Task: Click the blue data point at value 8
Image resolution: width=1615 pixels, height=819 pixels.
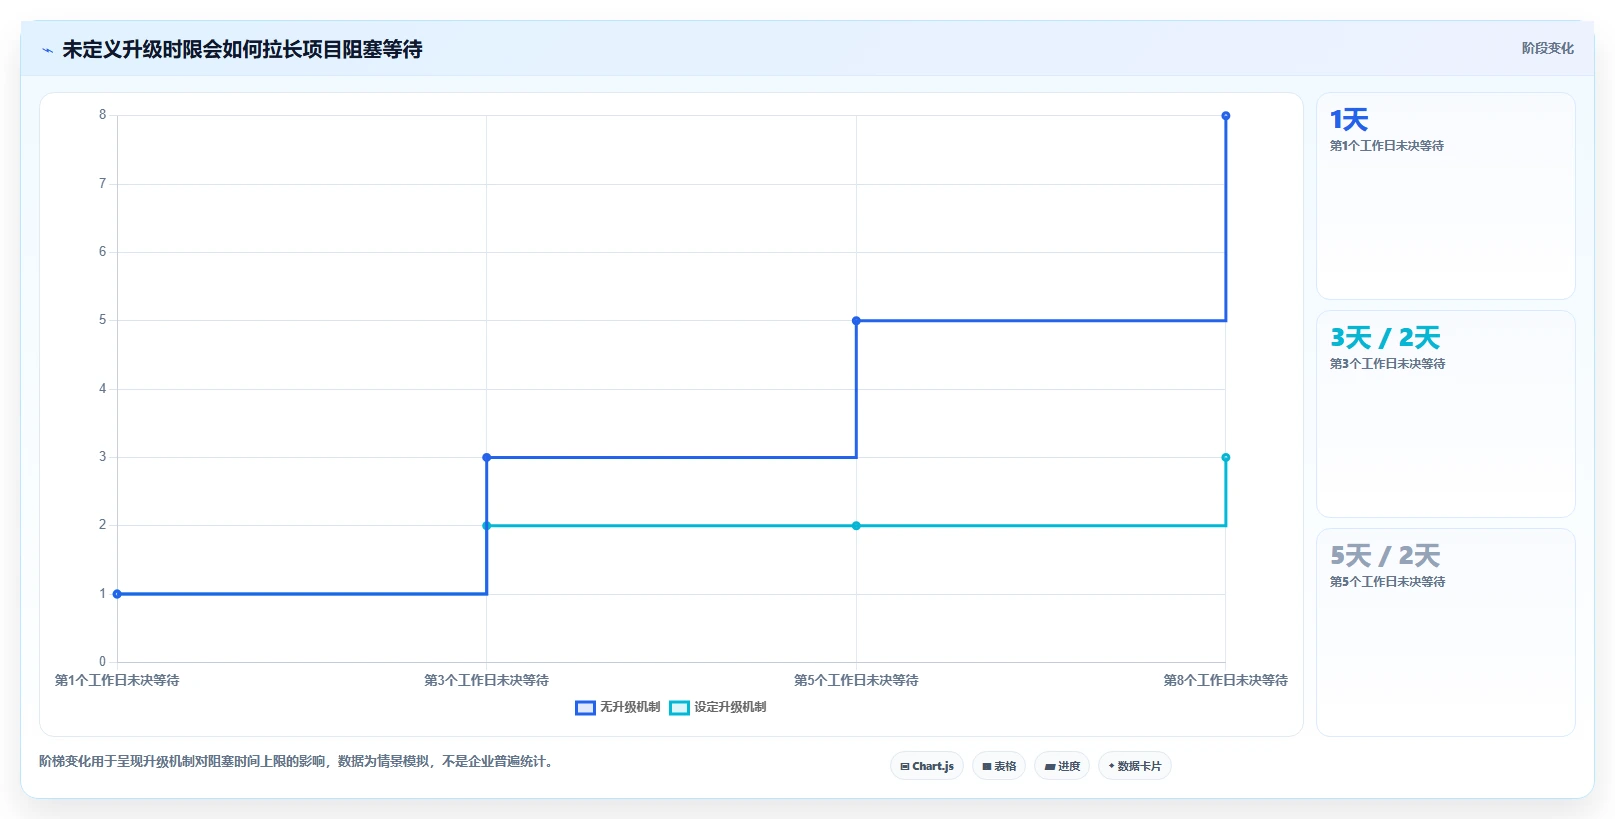Action: pyautogui.click(x=1226, y=116)
